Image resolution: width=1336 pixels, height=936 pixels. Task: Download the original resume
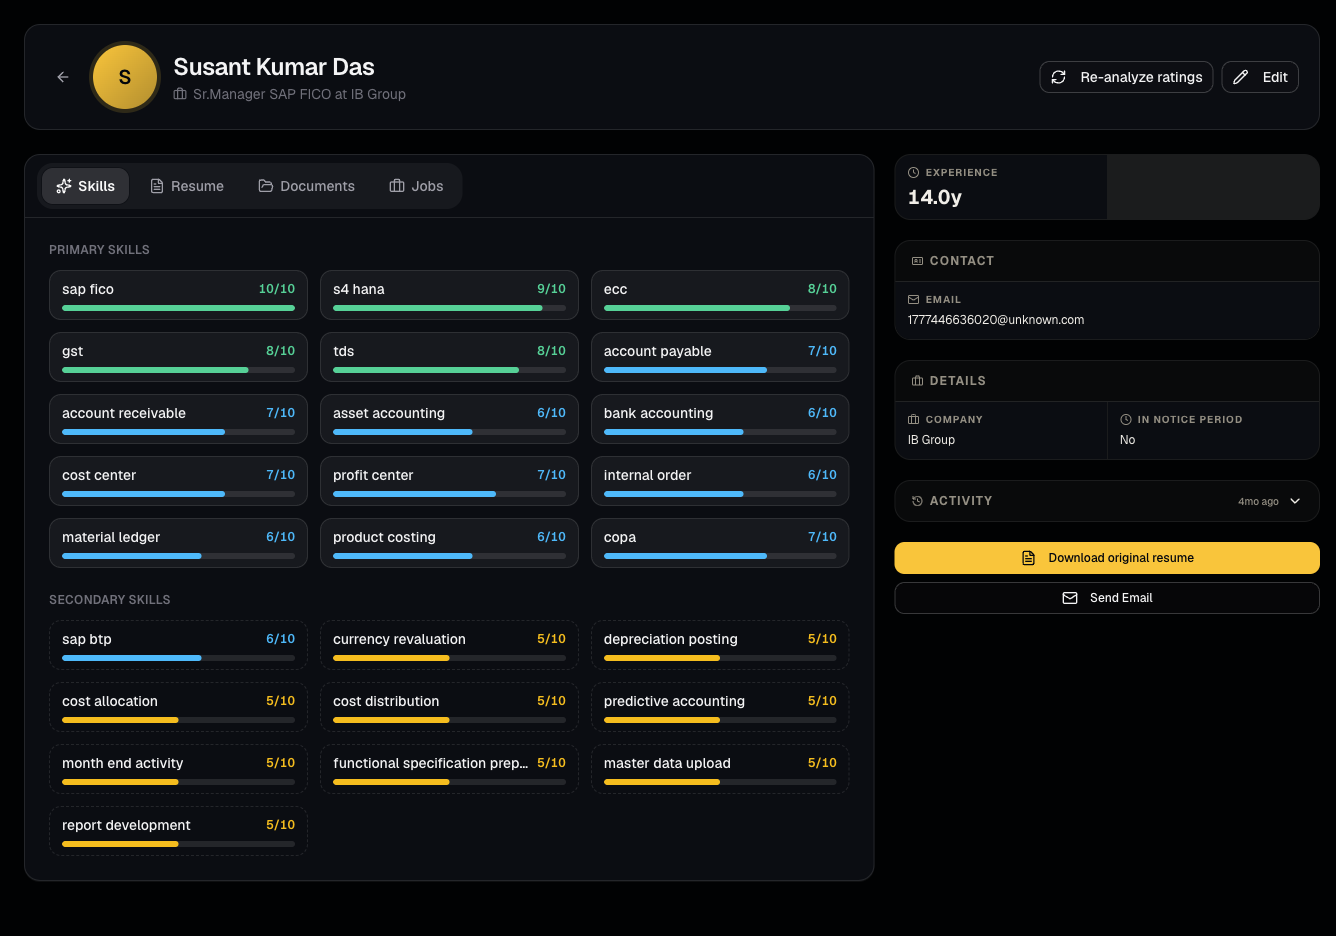click(1107, 558)
